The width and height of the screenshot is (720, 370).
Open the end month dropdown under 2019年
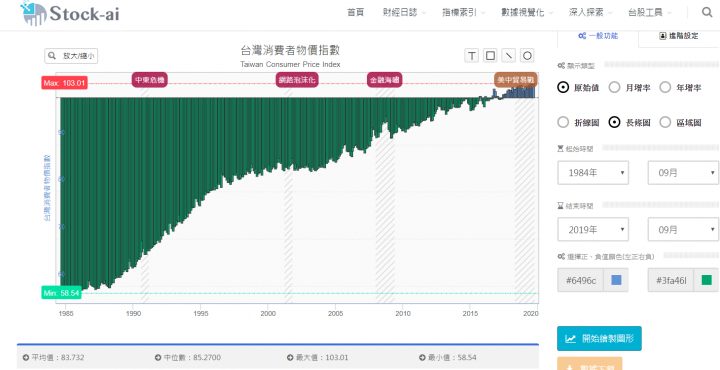point(683,229)
